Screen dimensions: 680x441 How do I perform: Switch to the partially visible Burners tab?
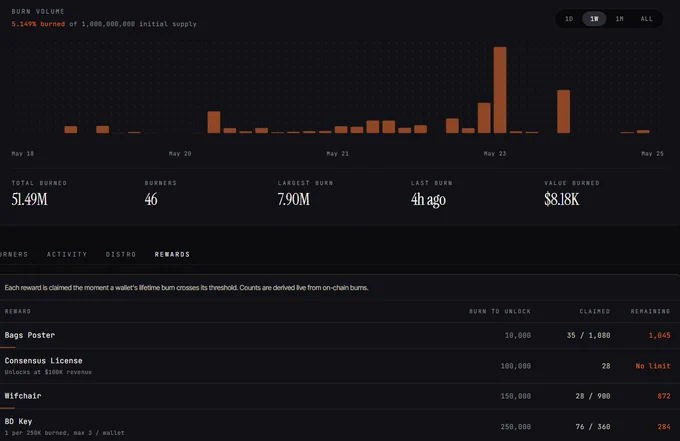pos(14,255)
